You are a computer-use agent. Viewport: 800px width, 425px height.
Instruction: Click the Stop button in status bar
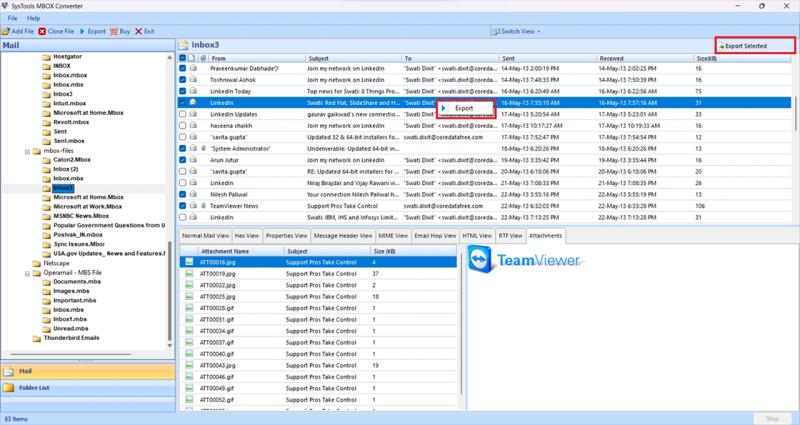coord(772,419)
